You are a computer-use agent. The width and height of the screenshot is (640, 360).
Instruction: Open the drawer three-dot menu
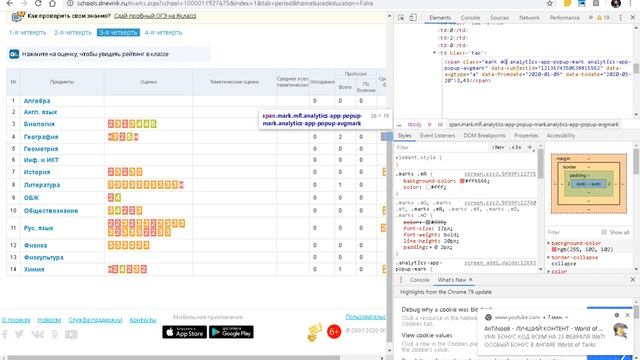pyautogui.click(x=401, y=280)
